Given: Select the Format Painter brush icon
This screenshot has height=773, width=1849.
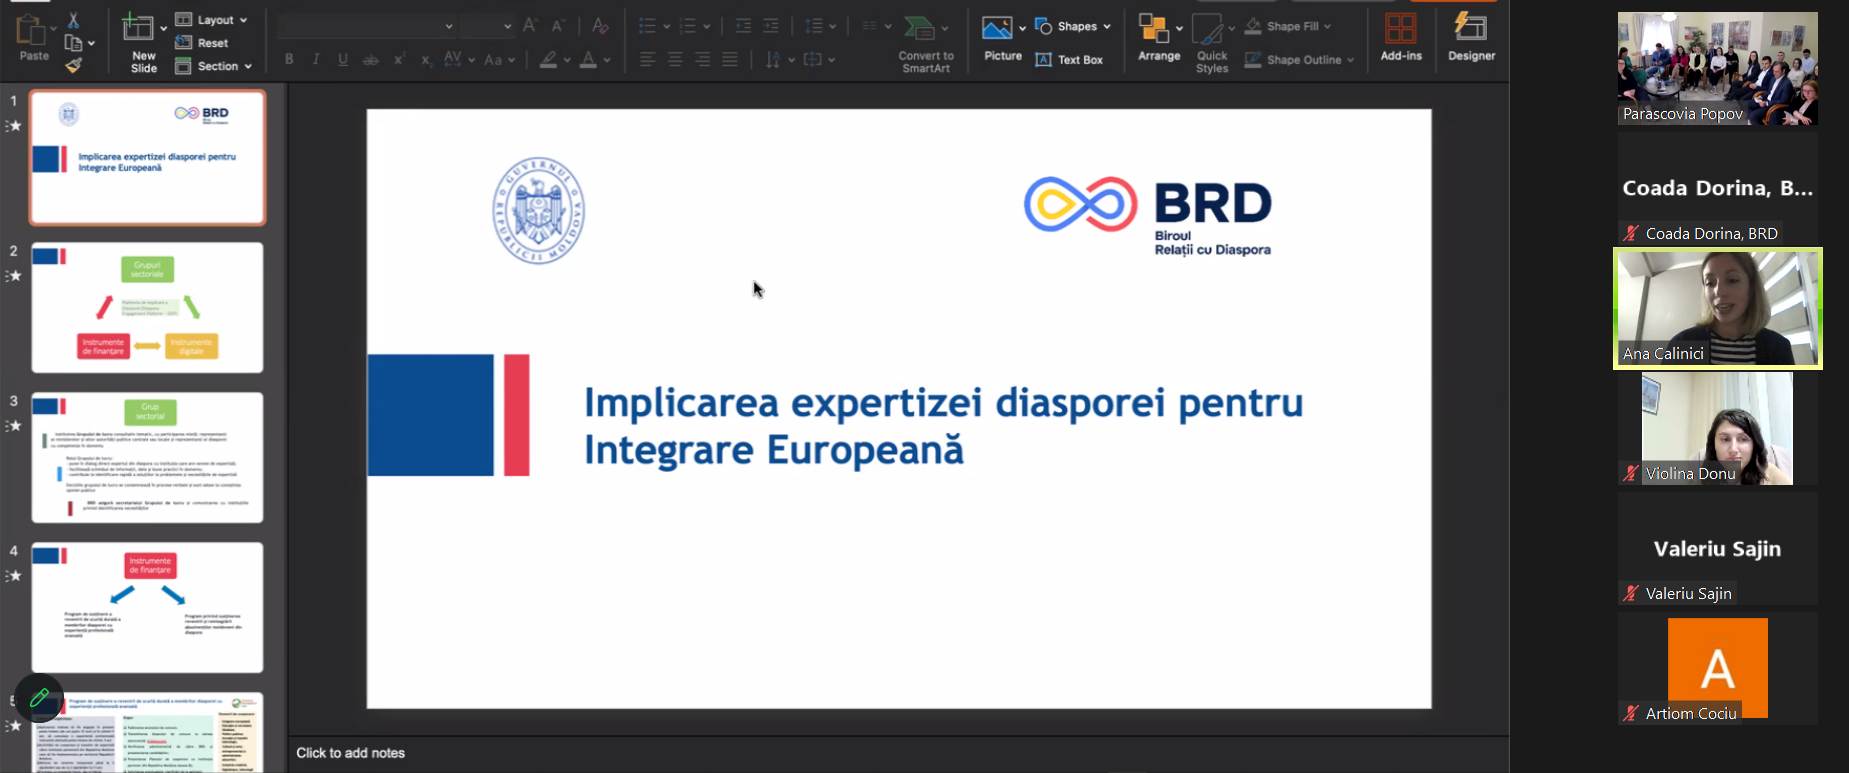Looking at the screenshot, I should [73, 66].
